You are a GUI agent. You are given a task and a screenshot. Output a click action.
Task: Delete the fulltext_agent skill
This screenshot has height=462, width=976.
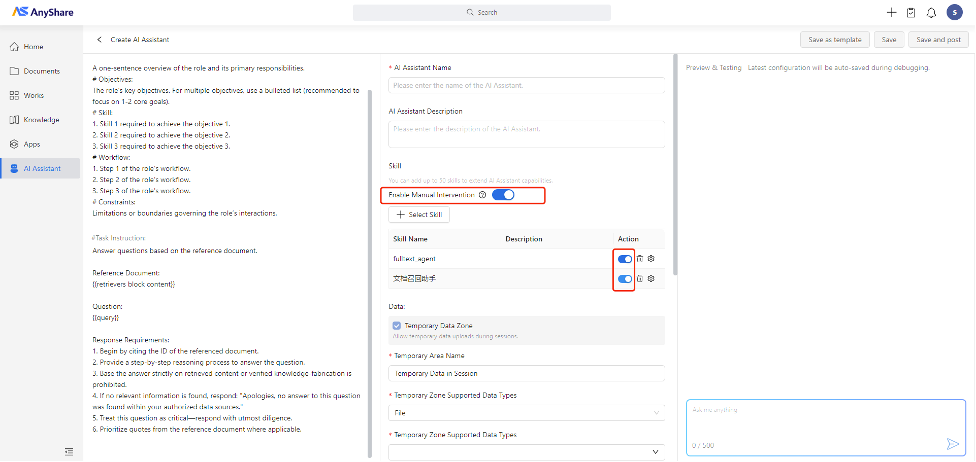point(640,259)
